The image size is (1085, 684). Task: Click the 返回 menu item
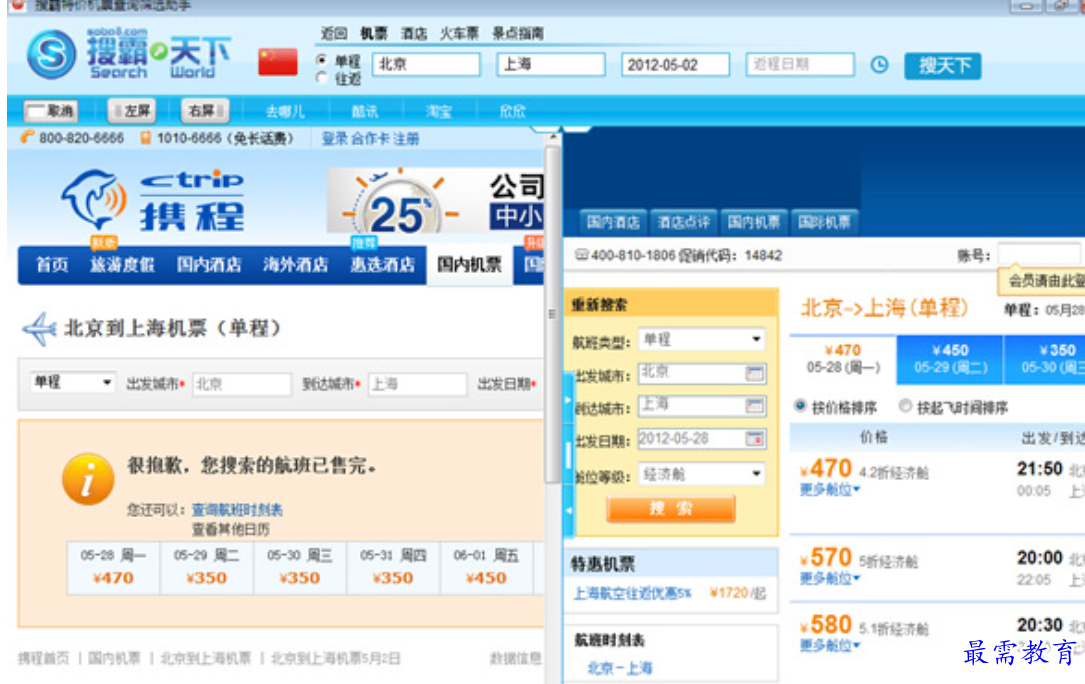[334, 33]
